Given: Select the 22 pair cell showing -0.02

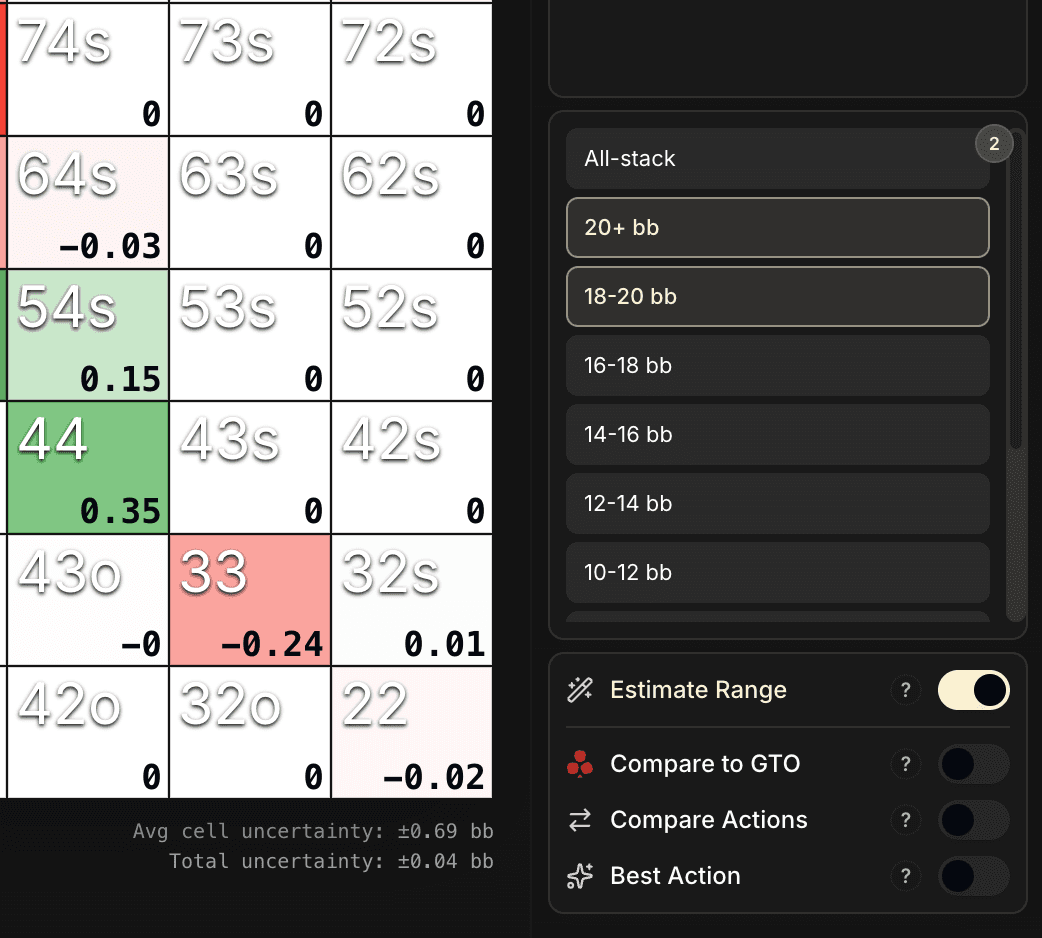Looking at the screenshot, I should point(412,732).
